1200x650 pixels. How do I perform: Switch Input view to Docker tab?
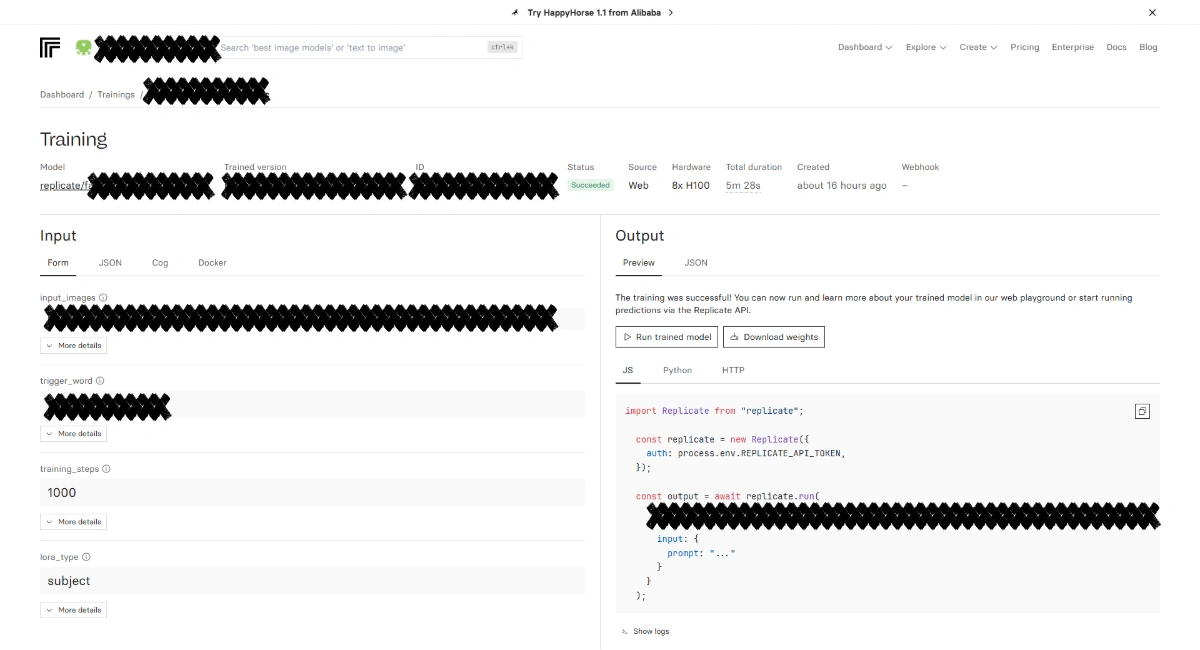point(212,263)
